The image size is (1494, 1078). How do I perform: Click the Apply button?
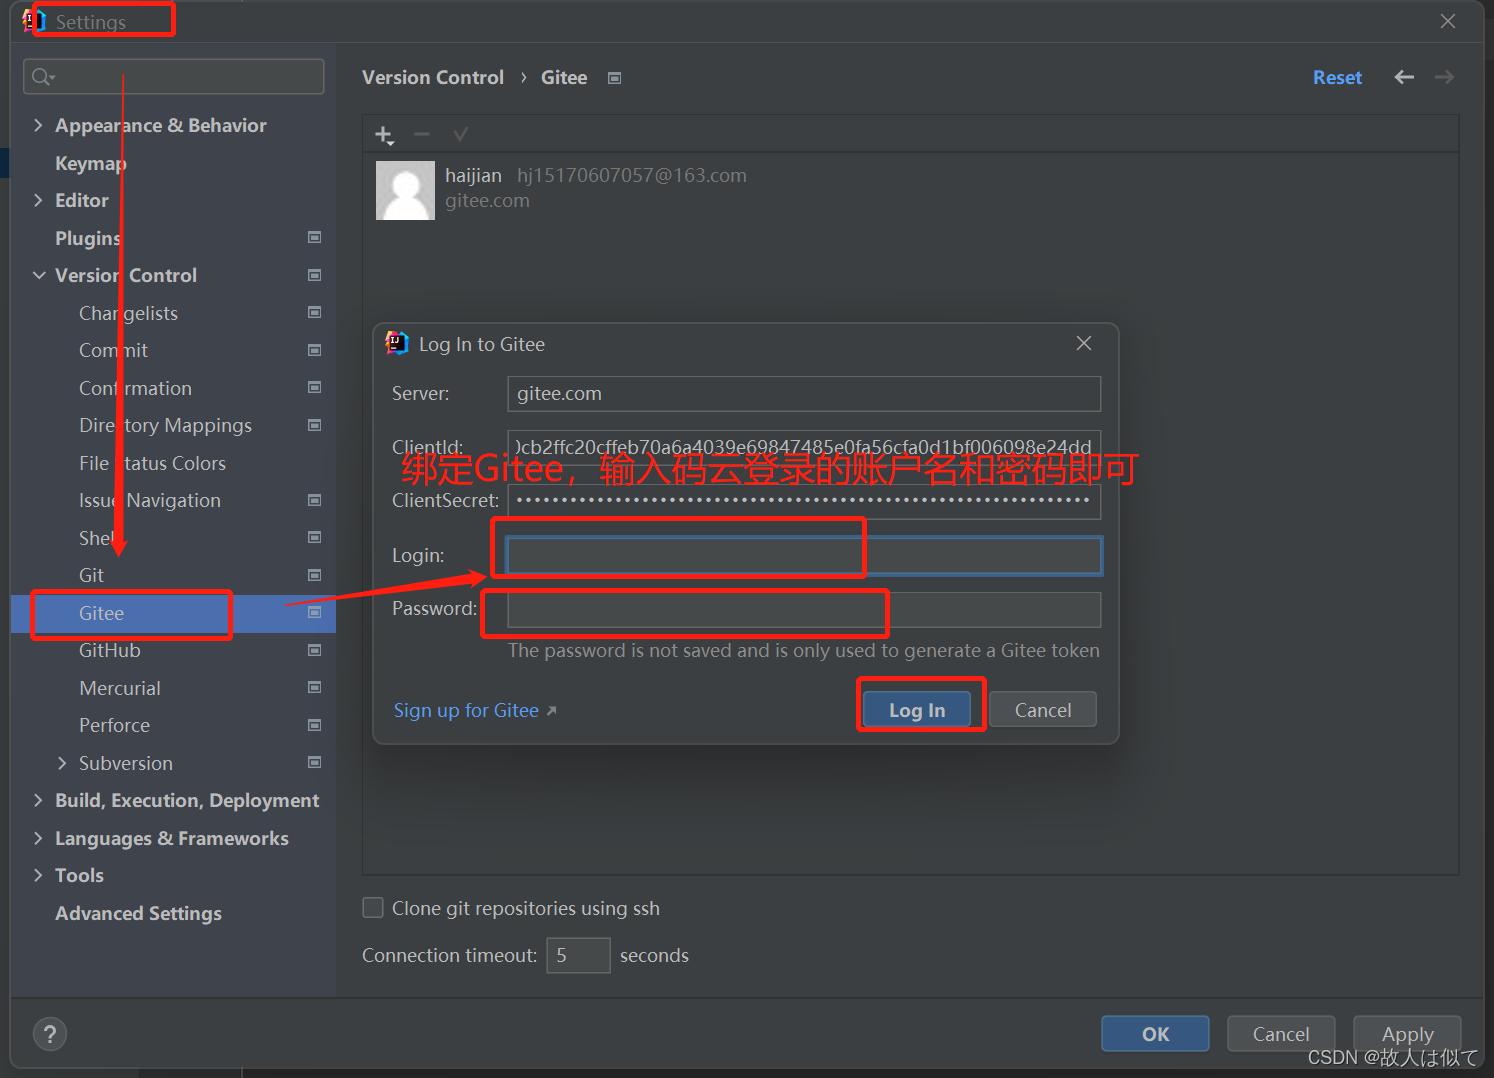point(1407,1034)
